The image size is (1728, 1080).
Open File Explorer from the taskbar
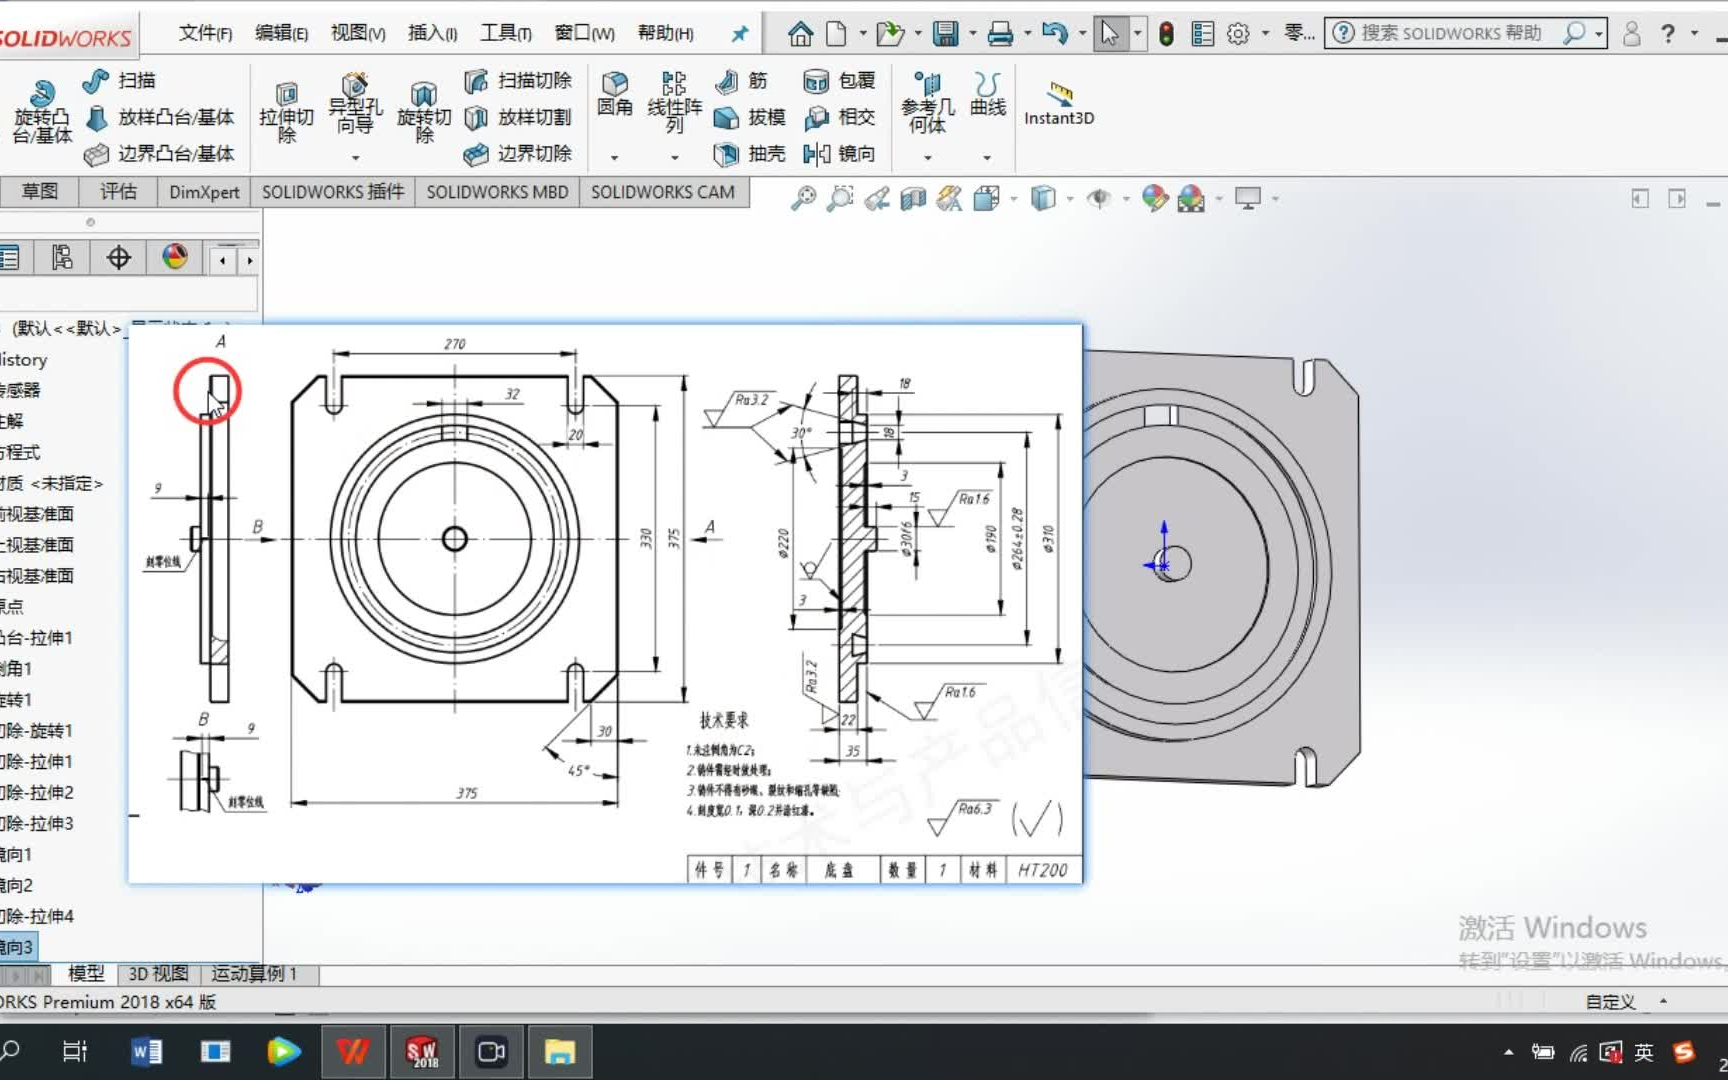click(560, 1052)
